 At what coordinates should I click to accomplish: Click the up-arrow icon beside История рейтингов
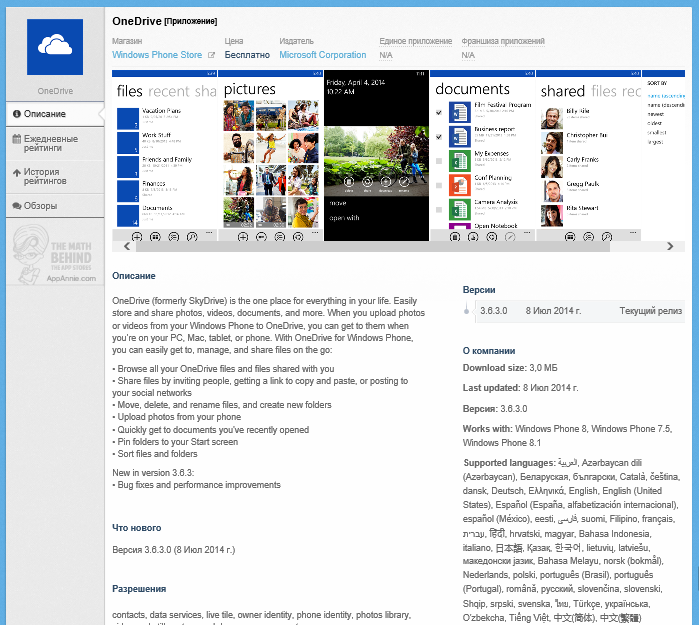pyautogui.click(x=17, y=172)
